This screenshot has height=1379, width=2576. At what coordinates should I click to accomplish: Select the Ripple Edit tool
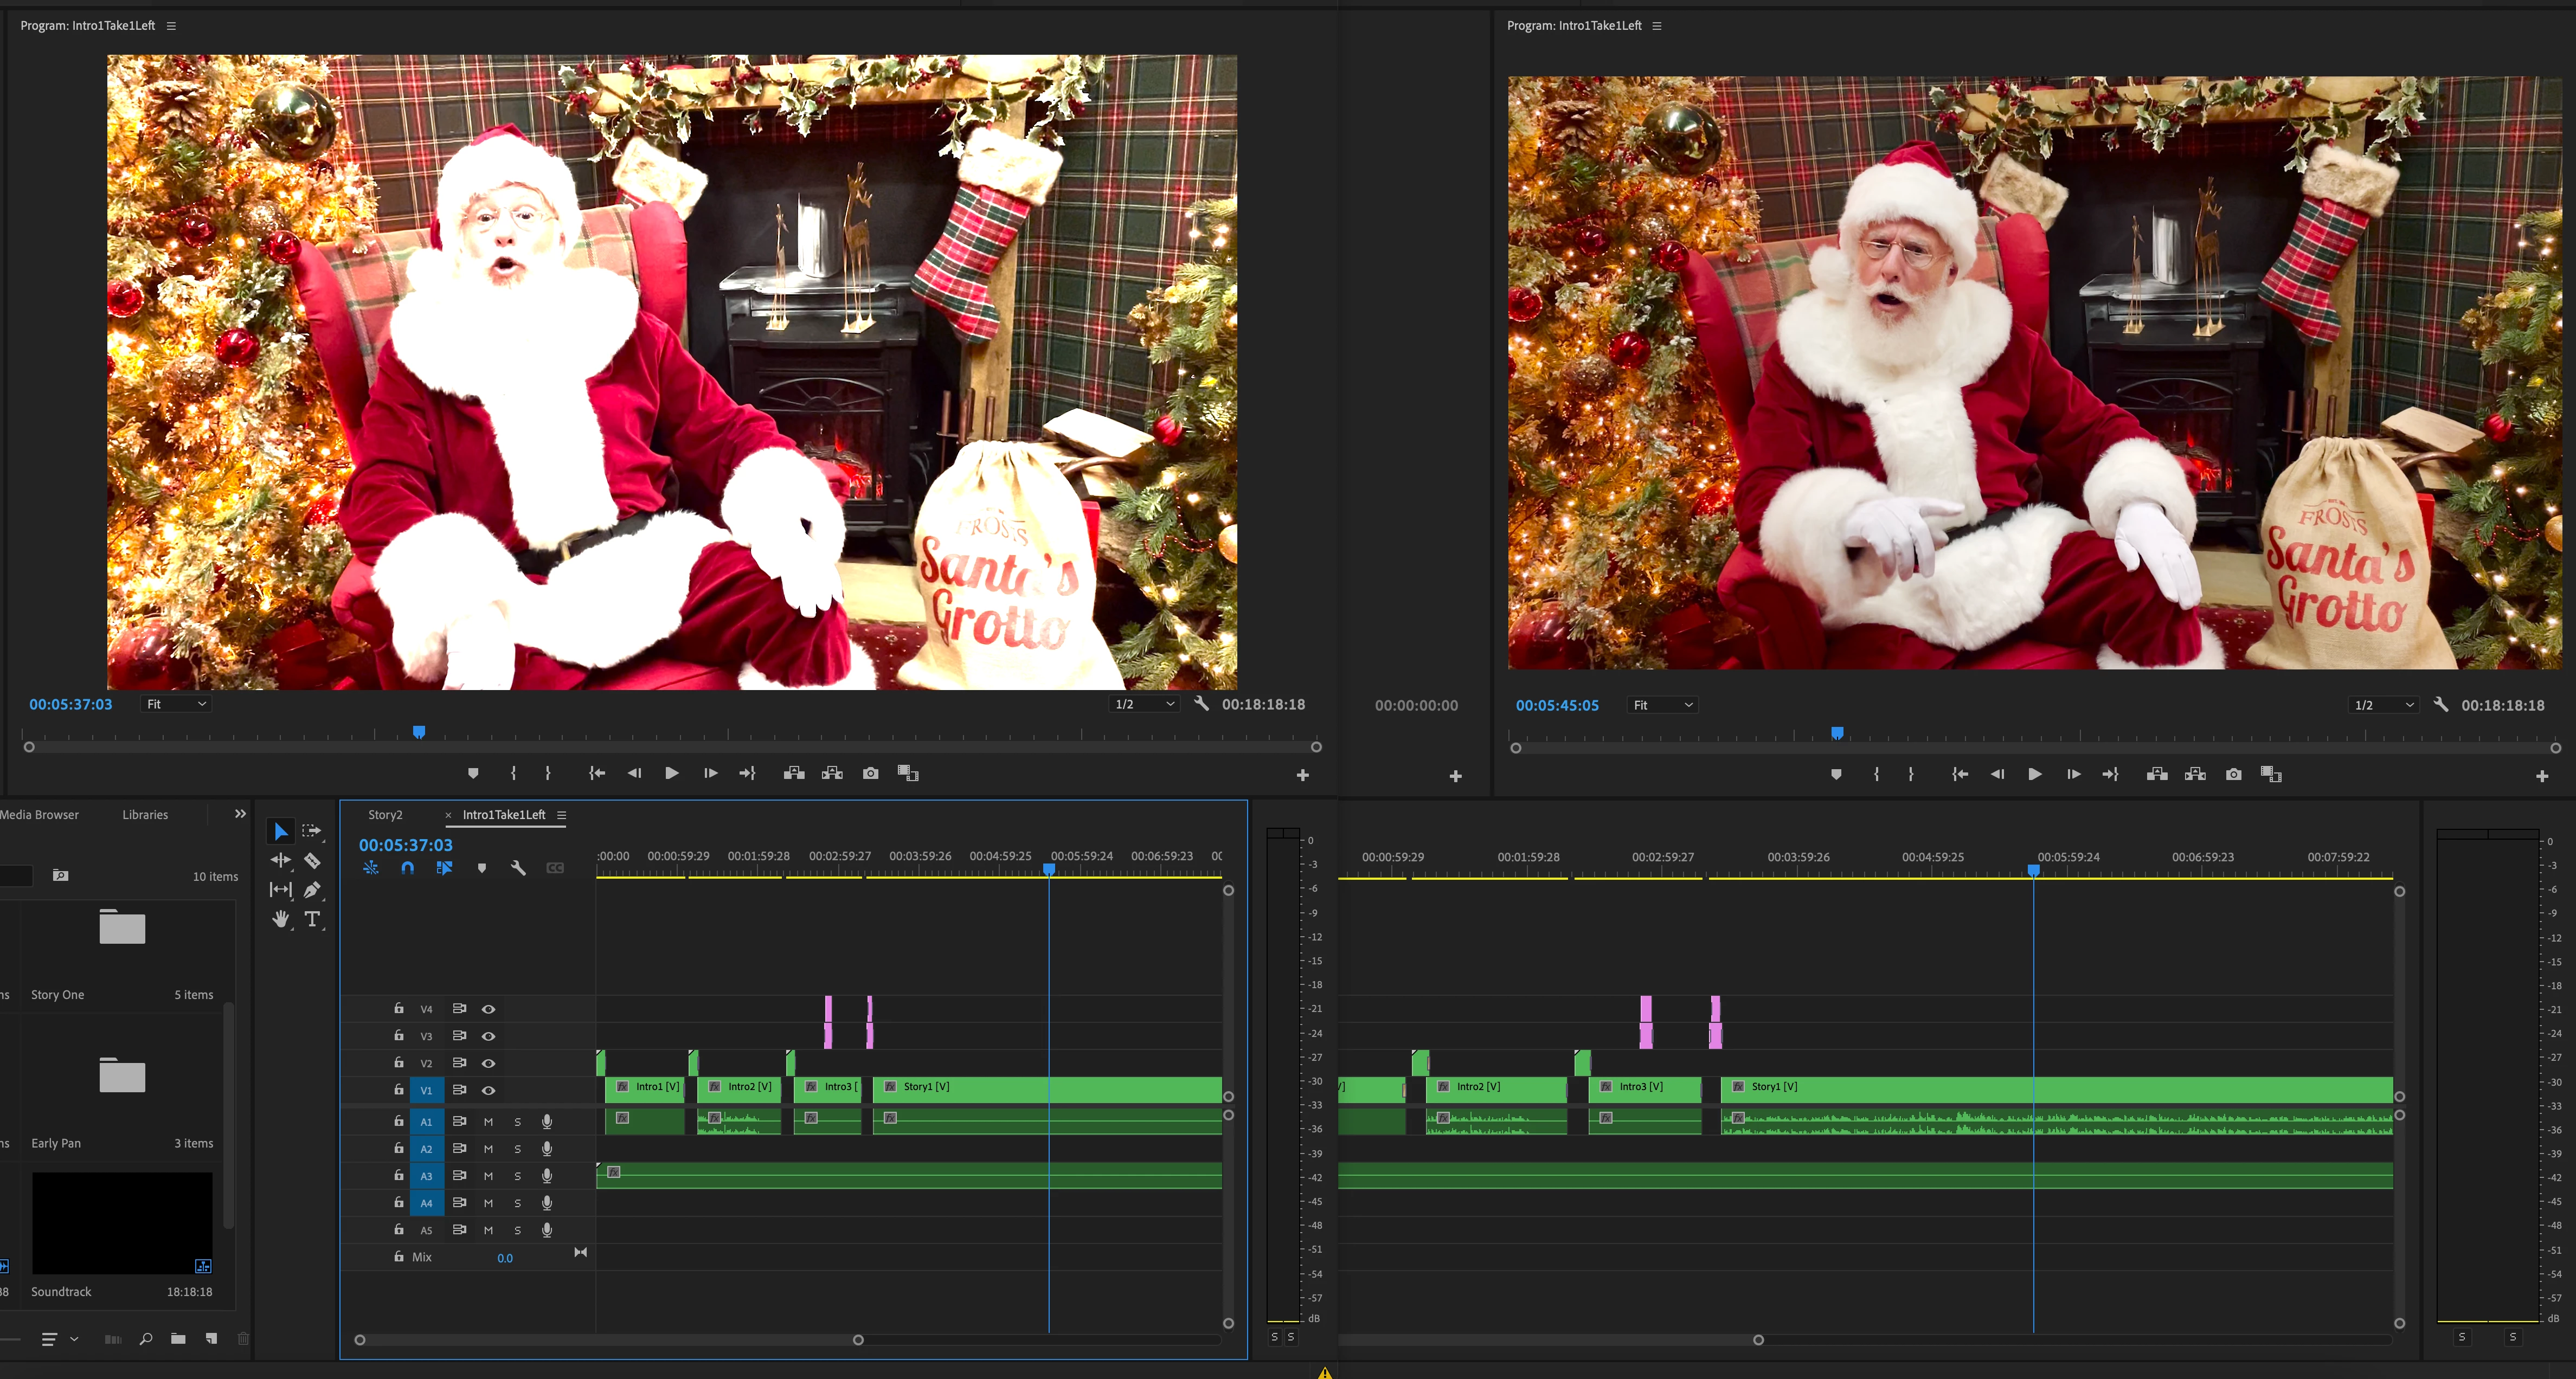point(280,860)
